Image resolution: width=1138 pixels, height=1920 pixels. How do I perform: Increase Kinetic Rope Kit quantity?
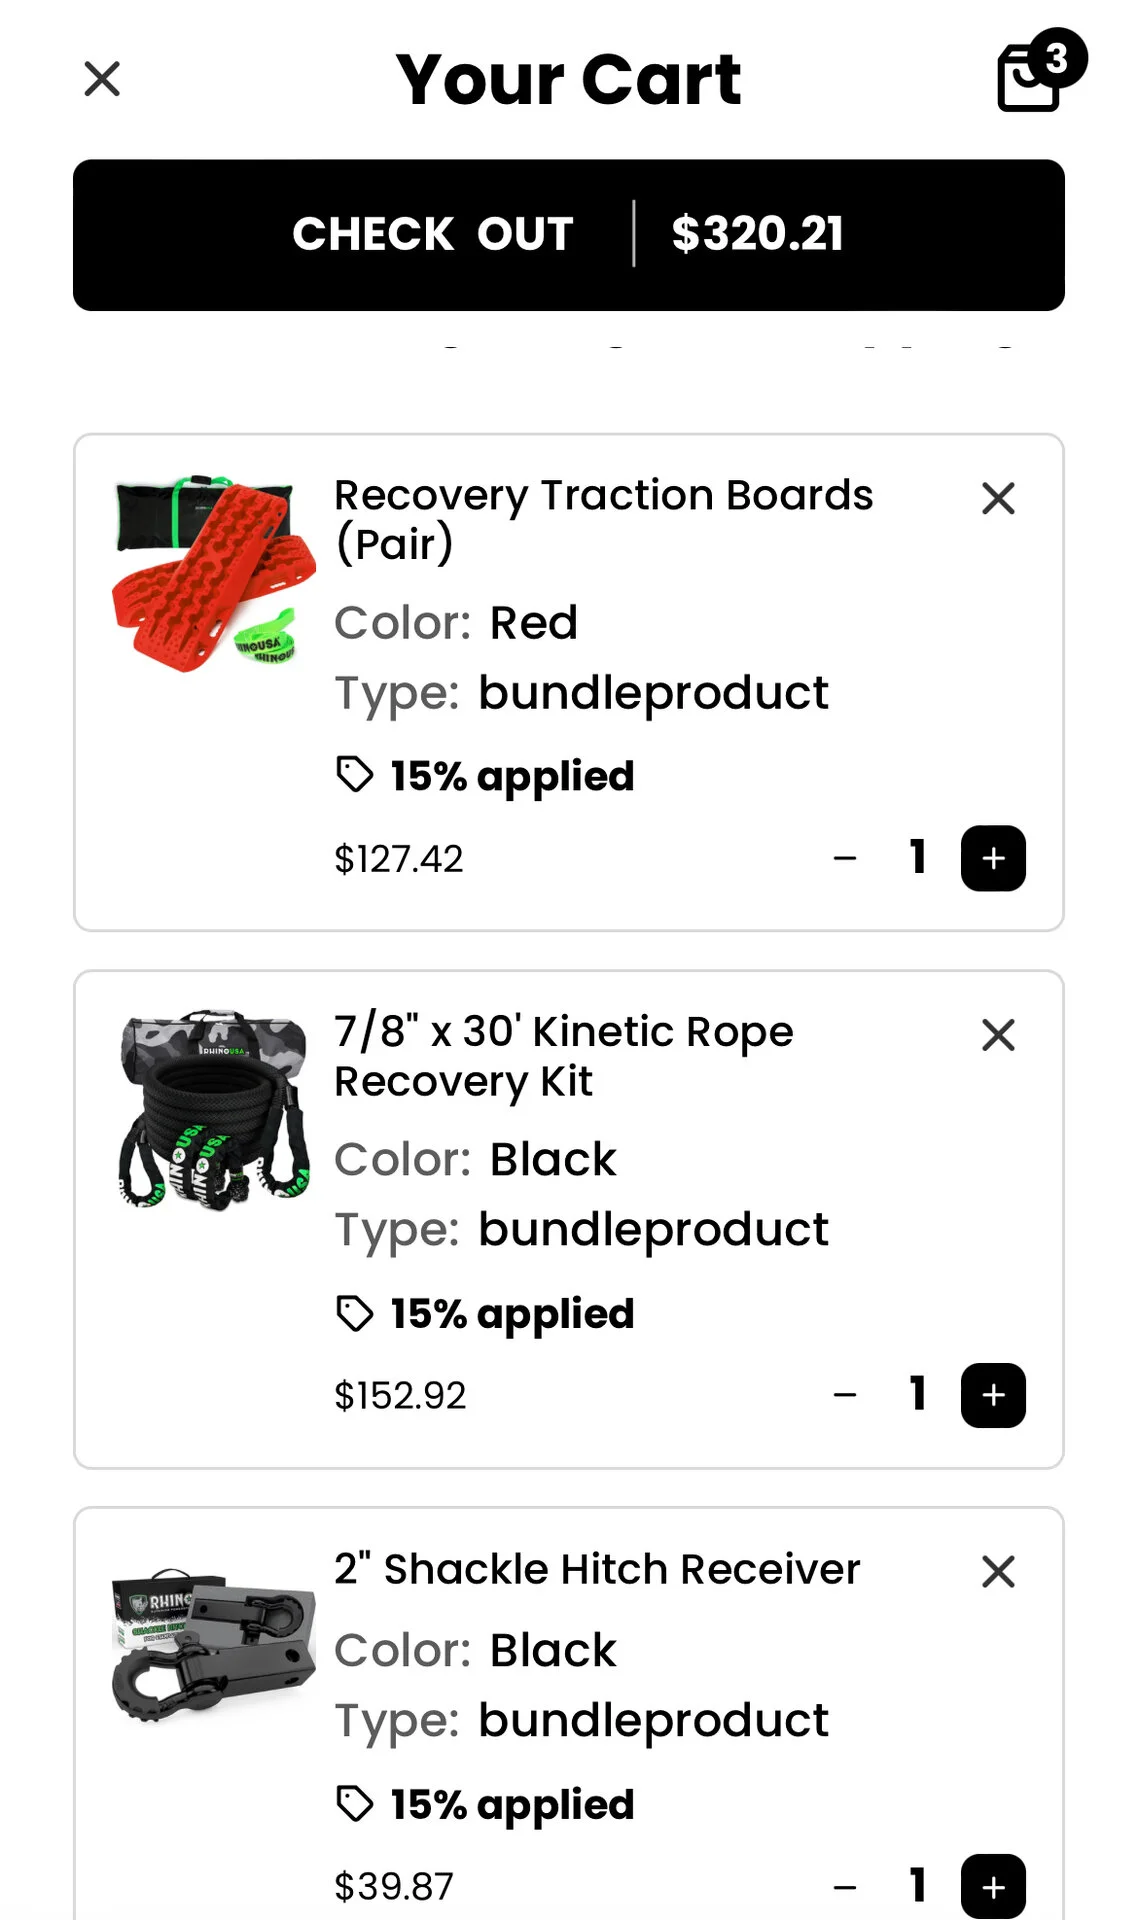[x=993, y=1395]
